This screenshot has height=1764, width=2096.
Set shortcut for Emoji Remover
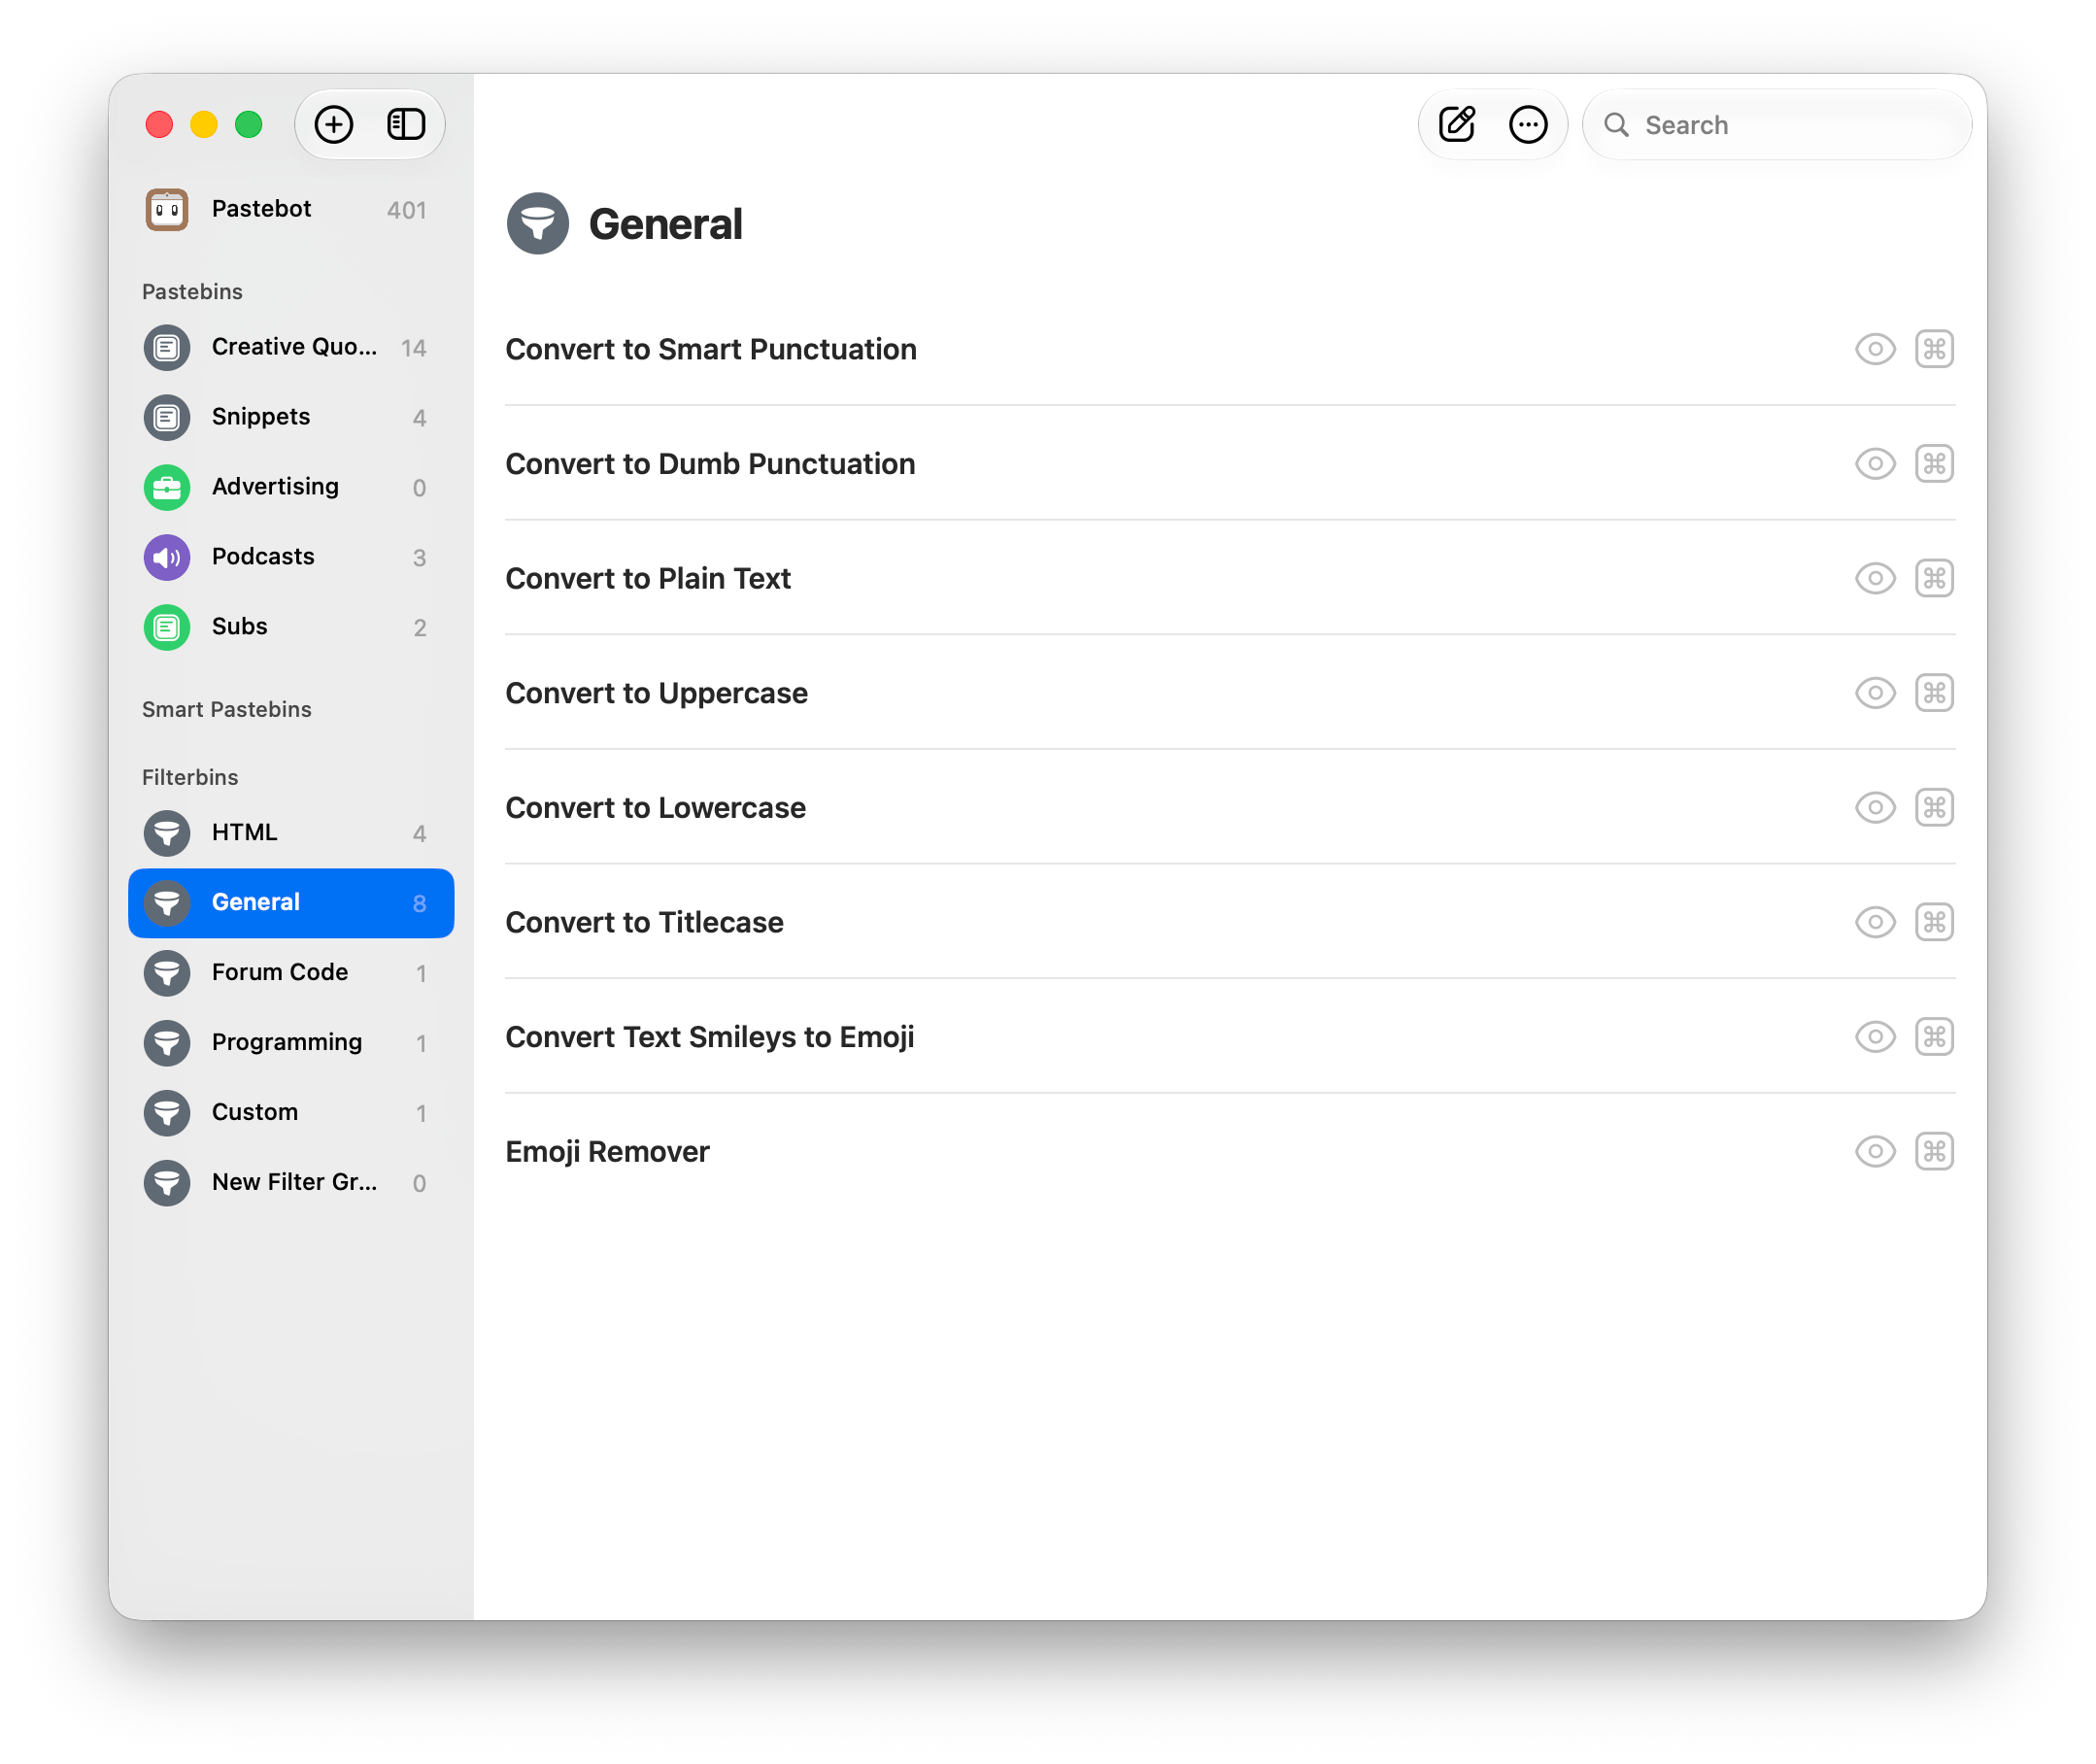pyautogui.click(x=1934, y=1151)
